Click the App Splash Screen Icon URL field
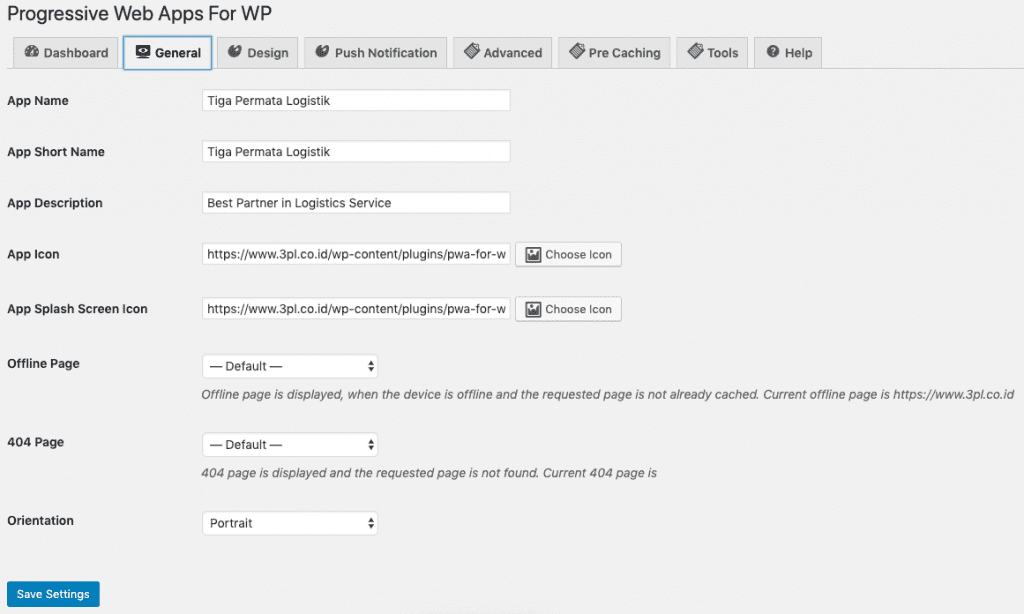 [356, 309]
